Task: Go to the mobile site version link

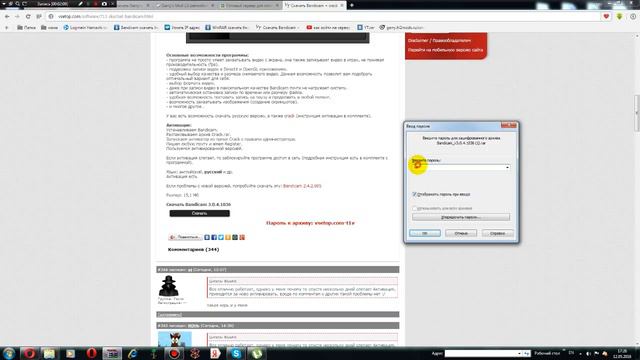Action: (445, 50)
